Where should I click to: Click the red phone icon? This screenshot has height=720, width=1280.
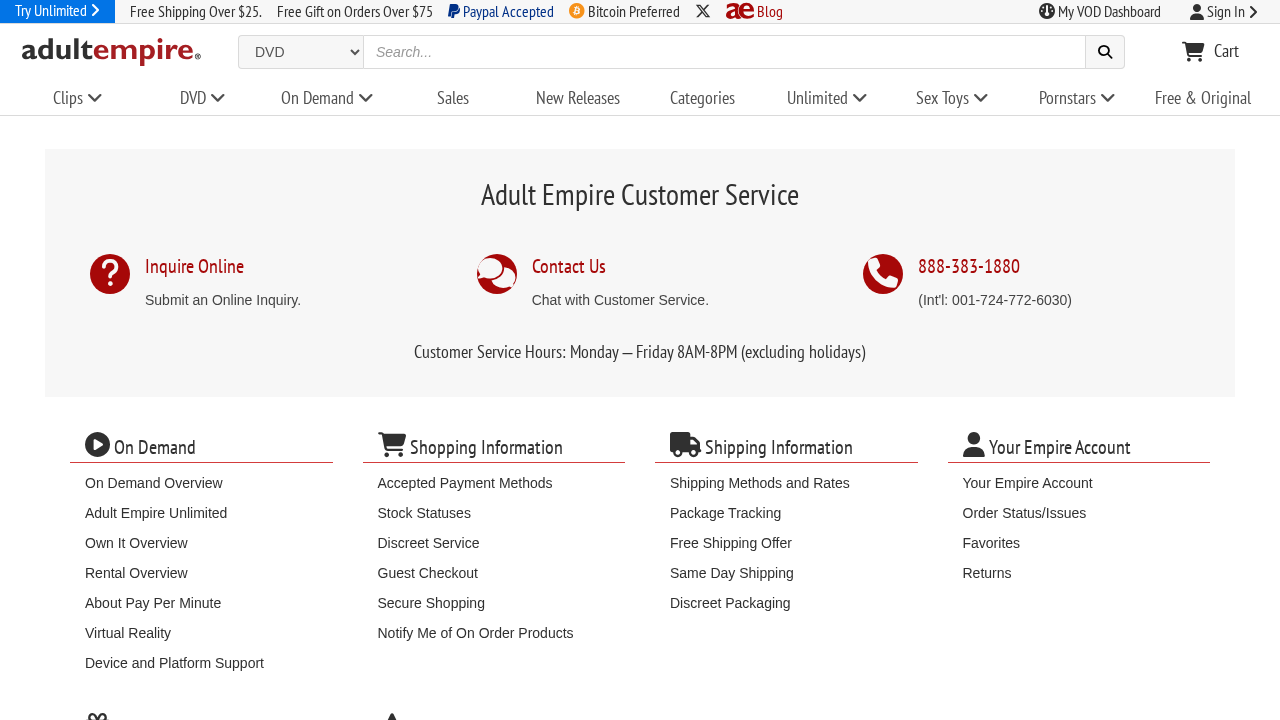click(x=883, y=274)
